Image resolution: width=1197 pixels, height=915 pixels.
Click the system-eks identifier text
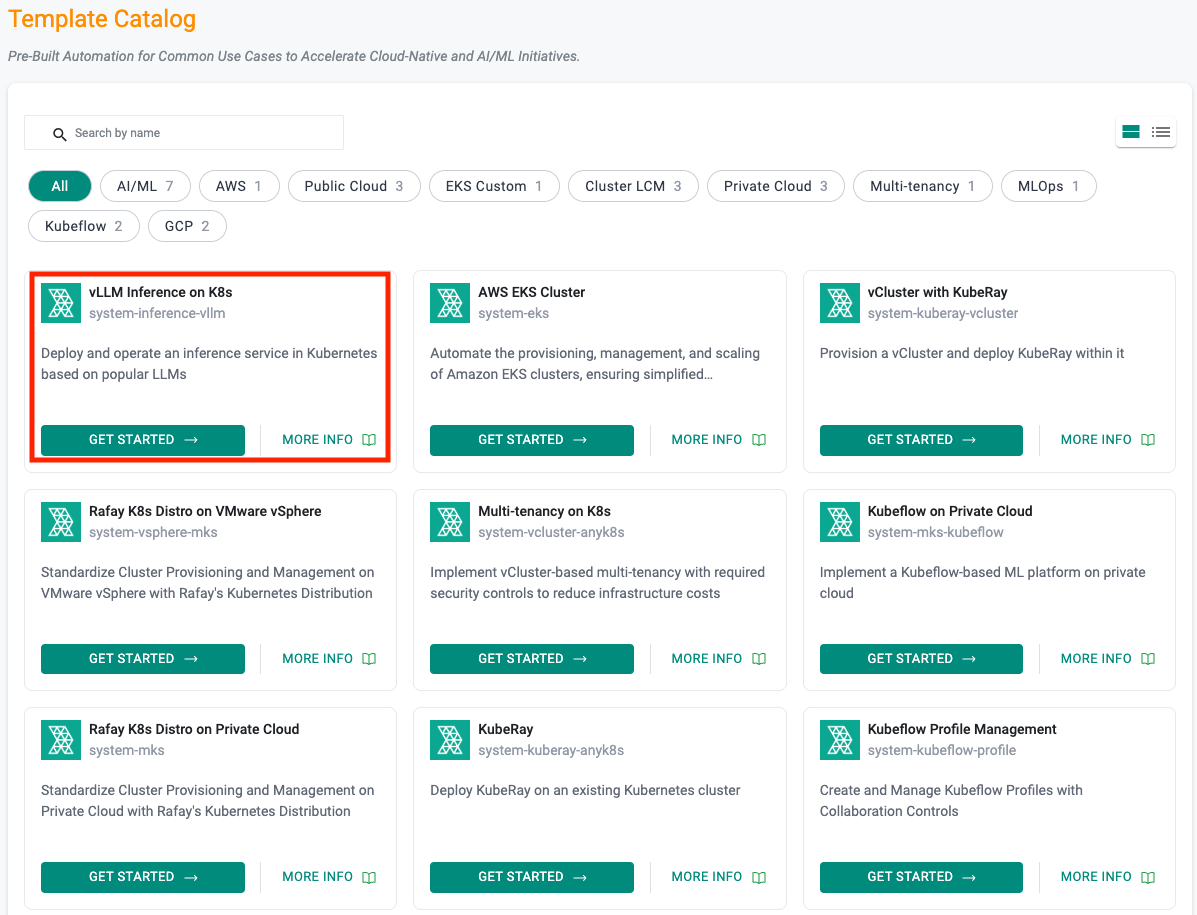point(513,314)
